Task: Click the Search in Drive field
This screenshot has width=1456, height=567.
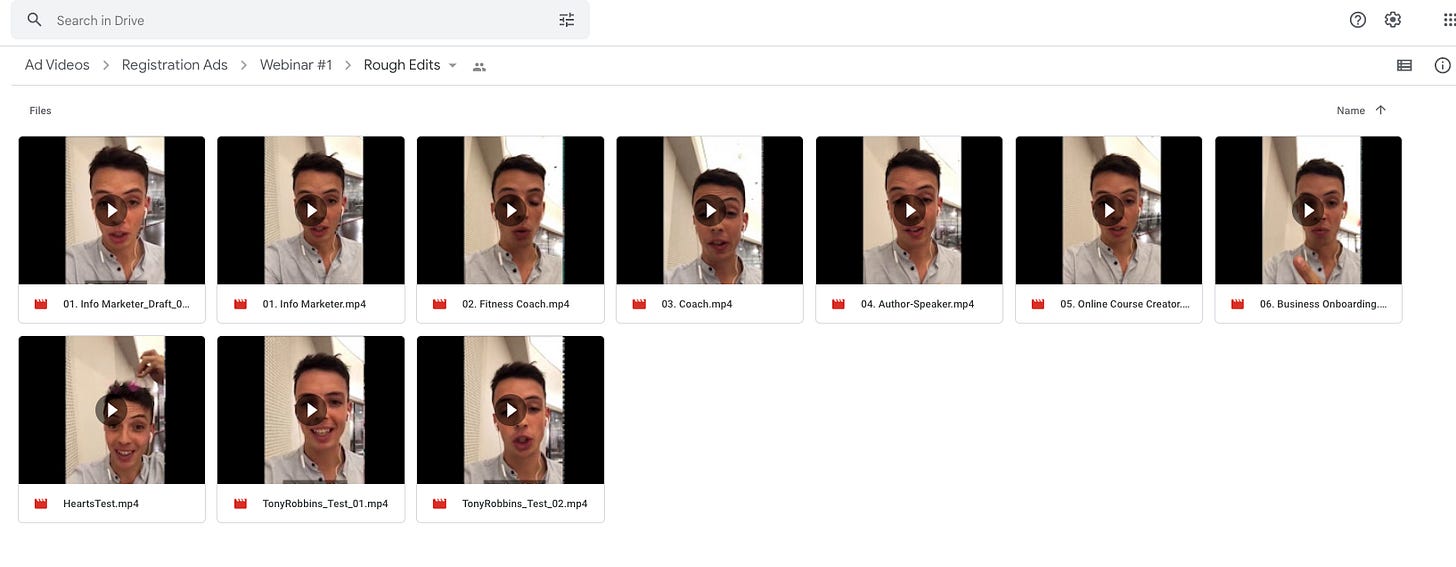Action: pos(300,20)
